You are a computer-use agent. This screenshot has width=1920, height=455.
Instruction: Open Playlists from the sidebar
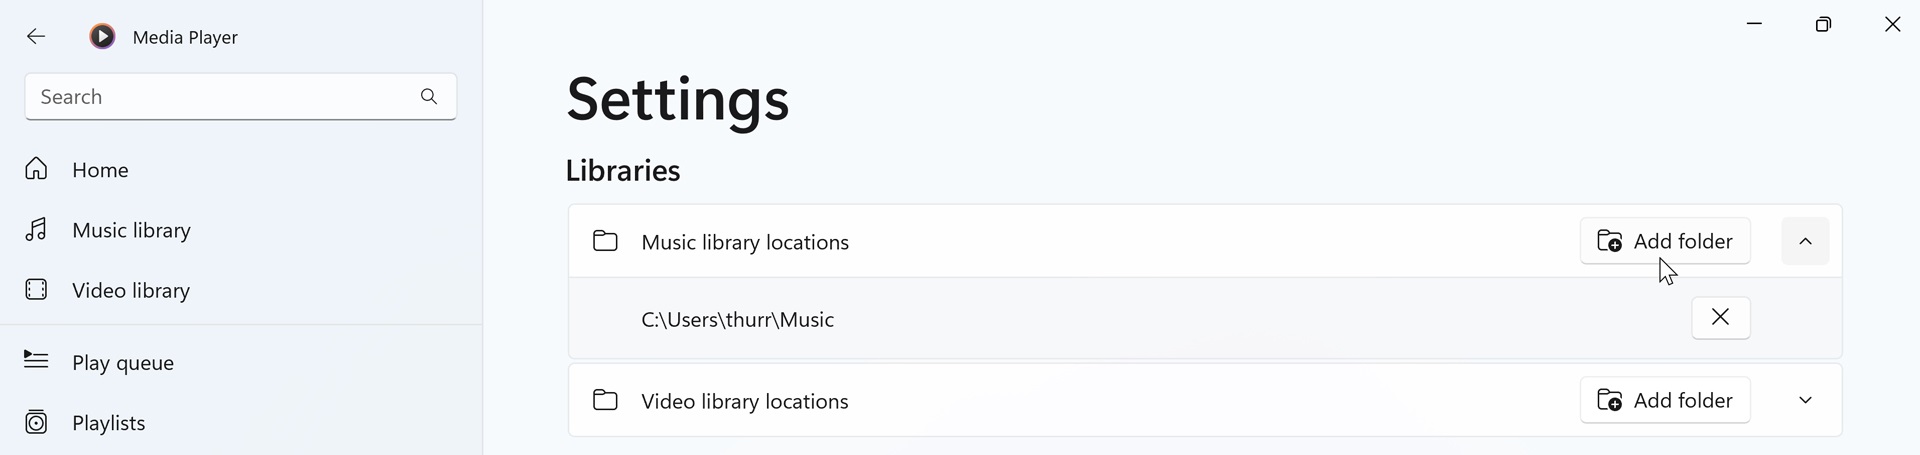click(241, 422)
